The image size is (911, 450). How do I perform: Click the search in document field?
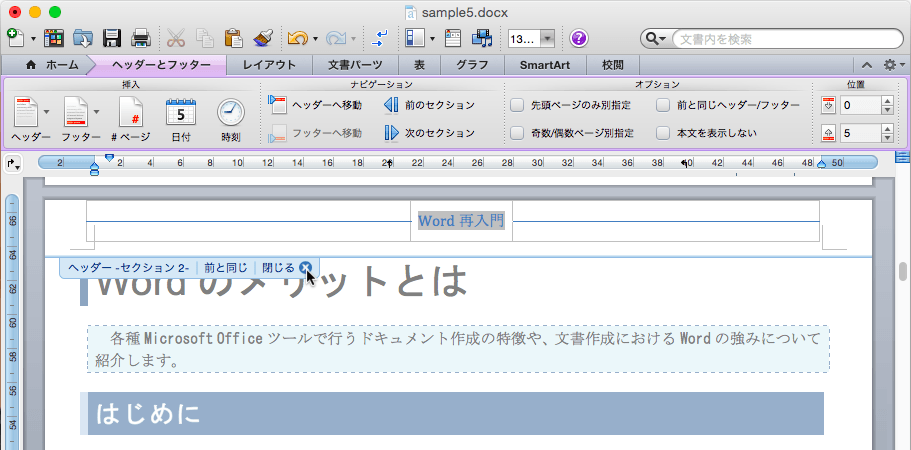[787, 39]
